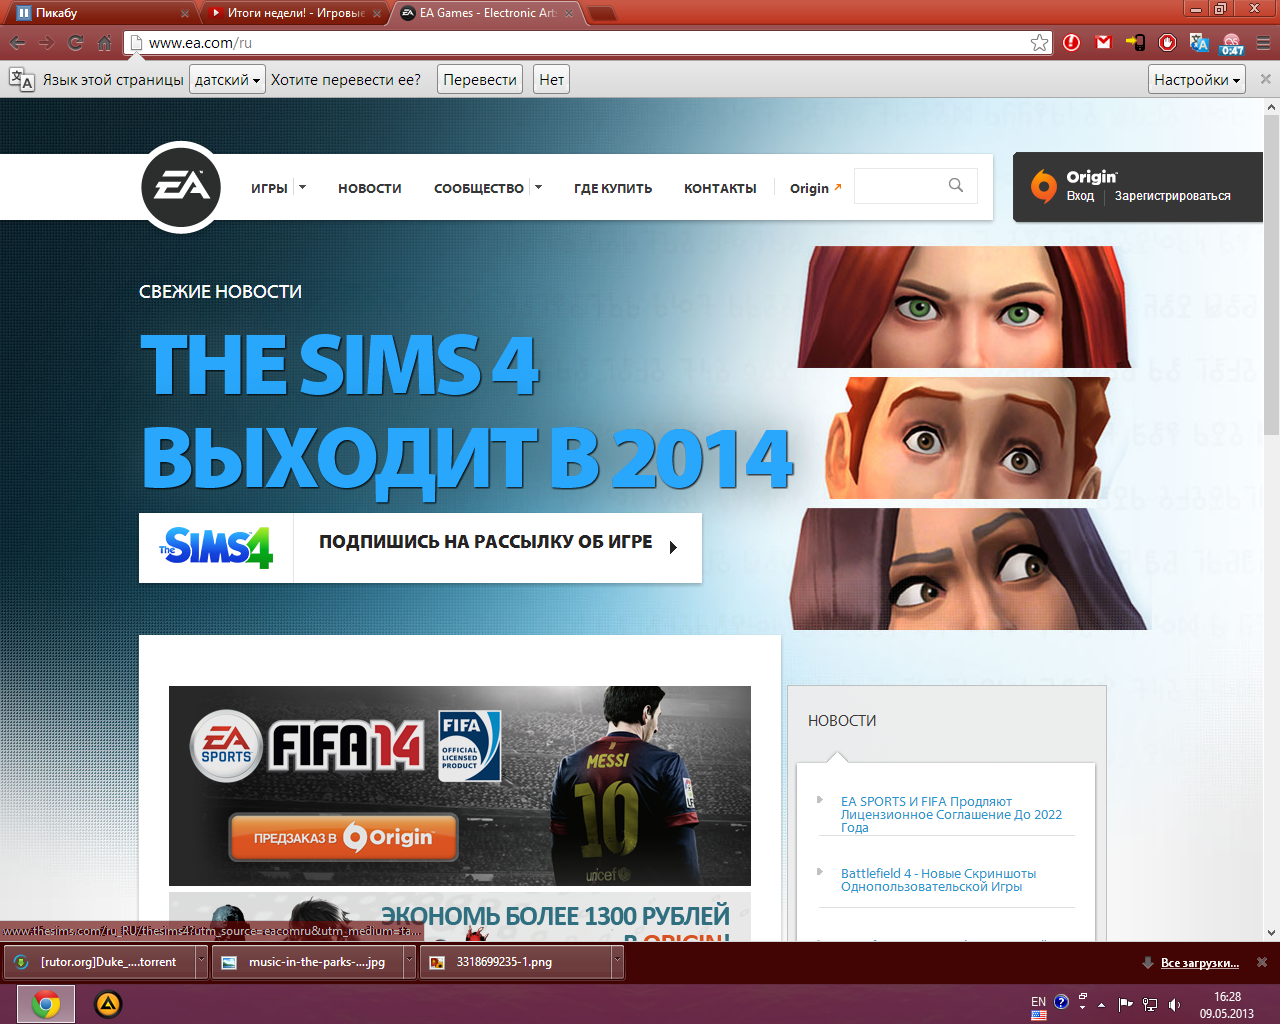This screenshot has height=1024, width=1280.
Task: Click the new tab button
Action: 601,14
